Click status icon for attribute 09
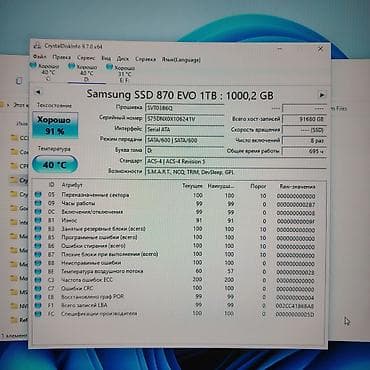This screenshot has width=370, height=370. pos(38,203)
